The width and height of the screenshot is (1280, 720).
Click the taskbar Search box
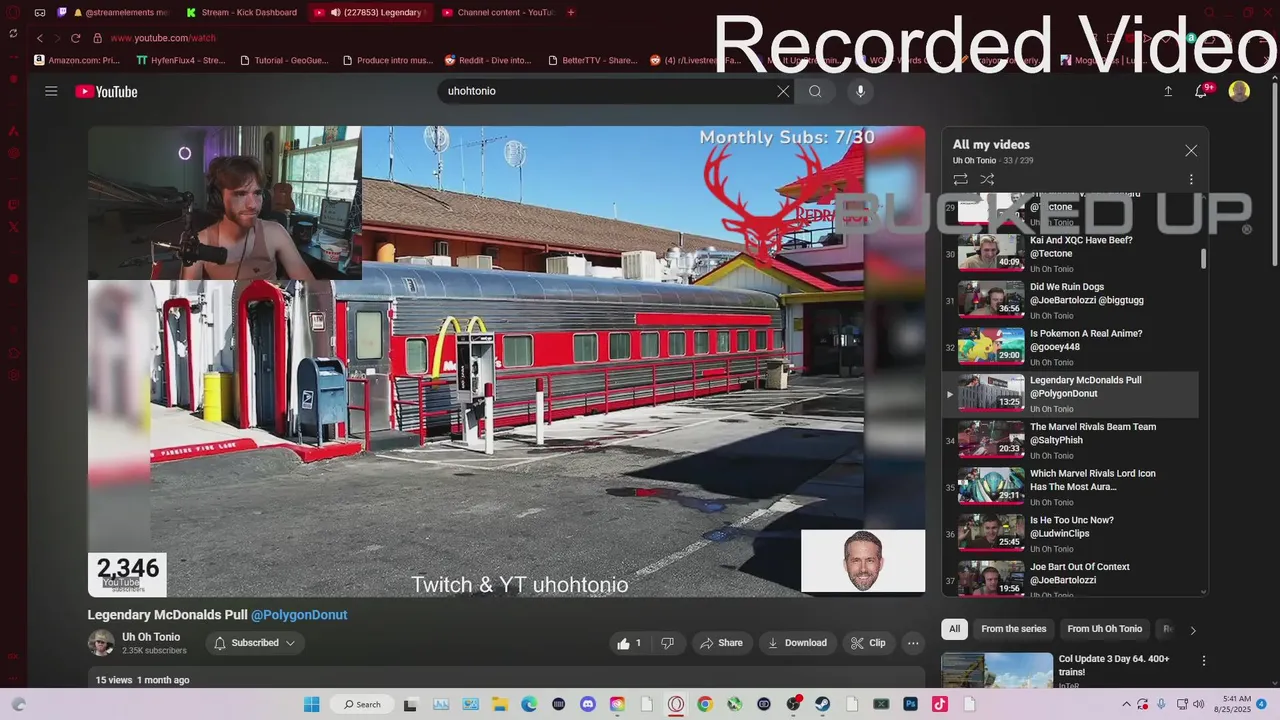click(x=361, y=704)
